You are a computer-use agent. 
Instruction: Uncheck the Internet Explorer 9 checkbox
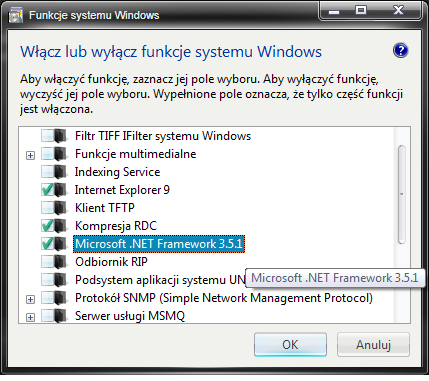tap(47, 190)
